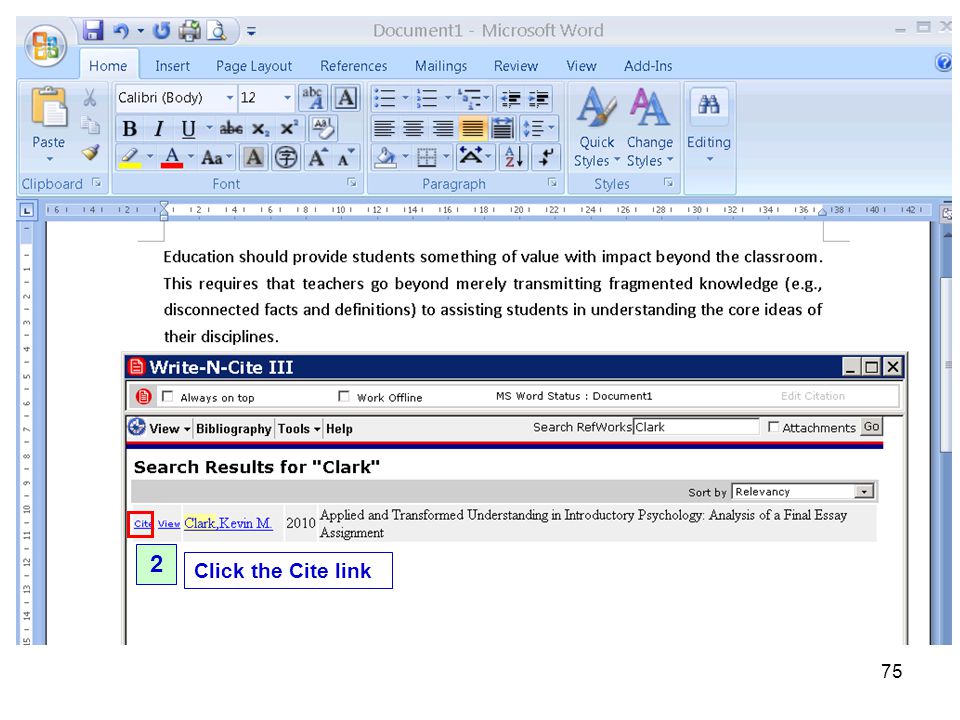This screenshot has height=720, width=960.
Task: Open Font dialog launcher
Action: coord(351,182)
